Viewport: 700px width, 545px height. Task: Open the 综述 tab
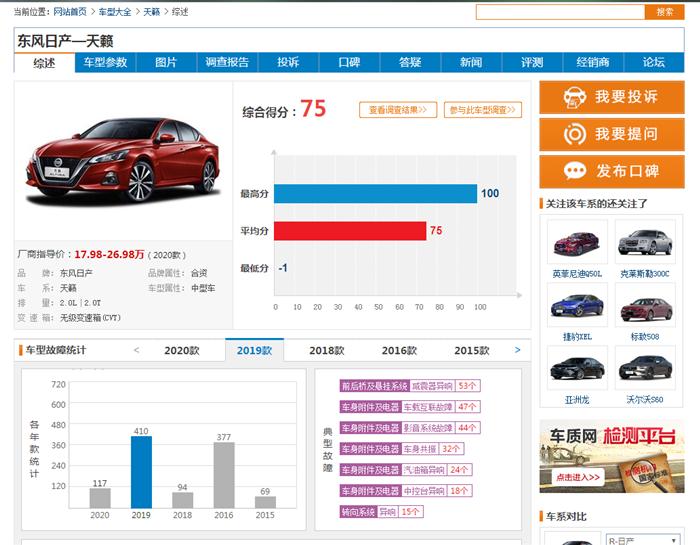pyautogui.click(x=44, y=63)
